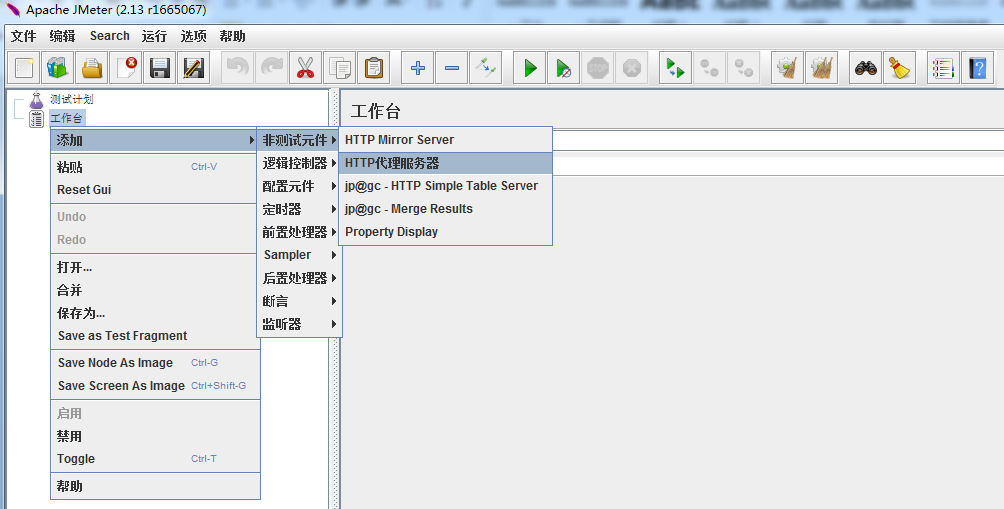Click the Clear All double broom icon
The width and height of the screenshot is (1004, 509).
(x=822, y=68)
